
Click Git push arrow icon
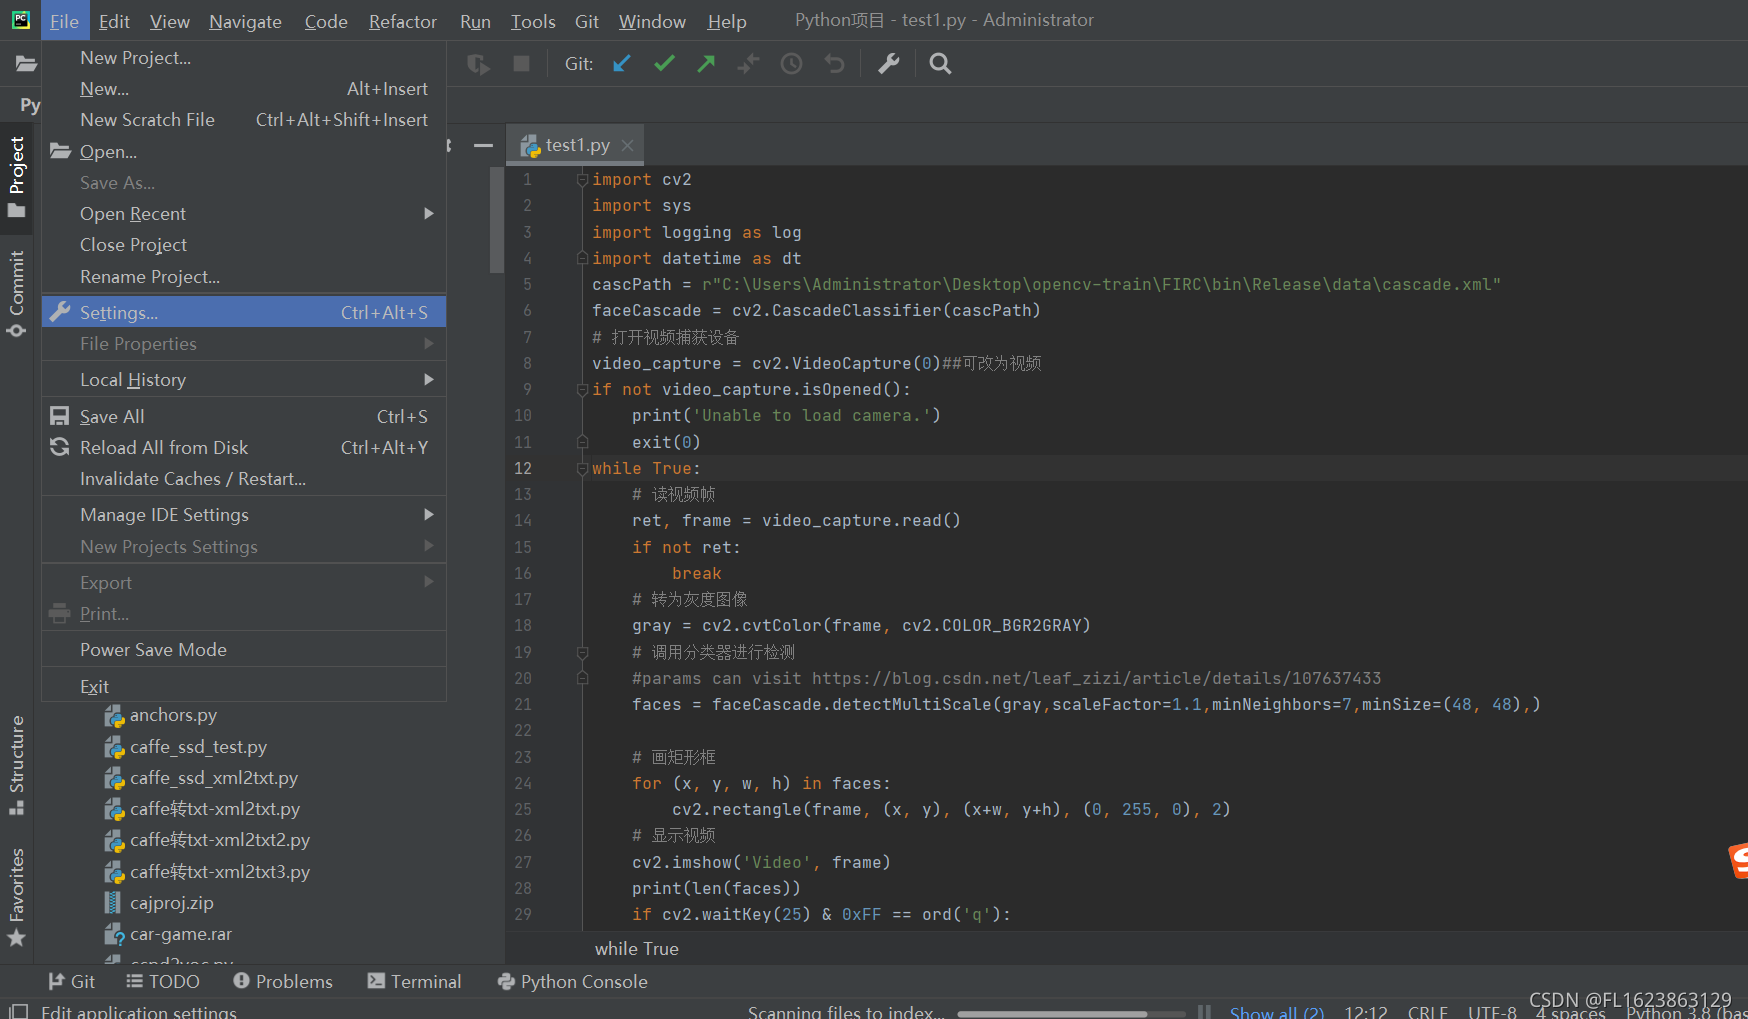point(706,64)
